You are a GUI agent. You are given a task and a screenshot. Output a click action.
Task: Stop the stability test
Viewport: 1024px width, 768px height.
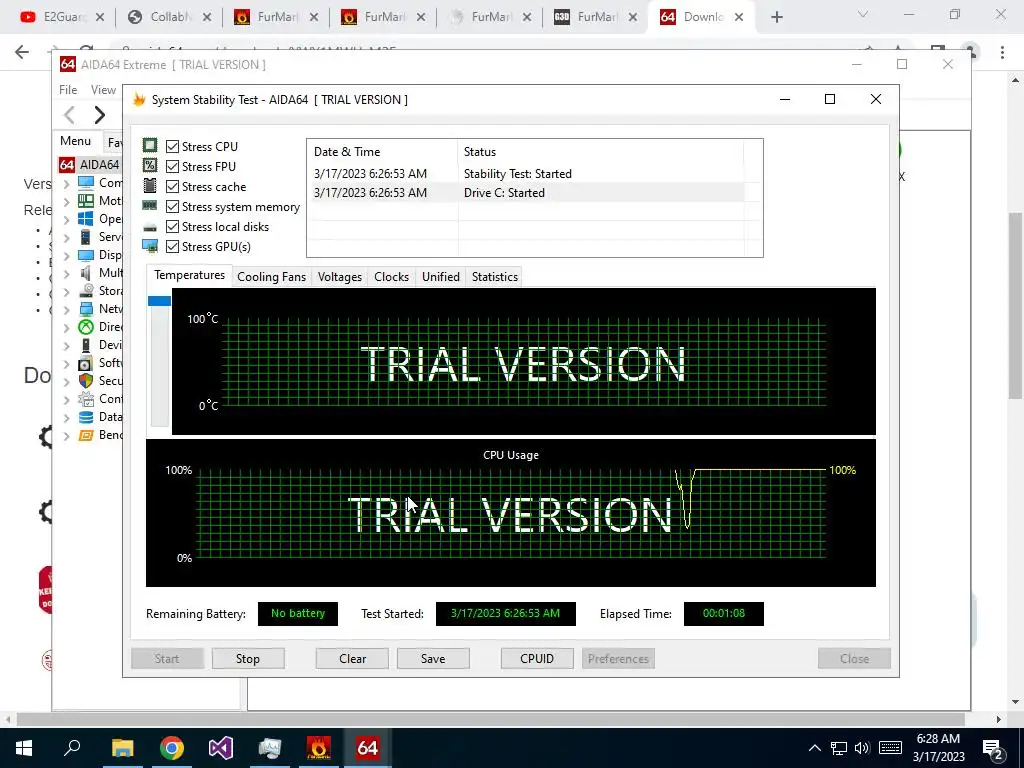pos(248,658)
